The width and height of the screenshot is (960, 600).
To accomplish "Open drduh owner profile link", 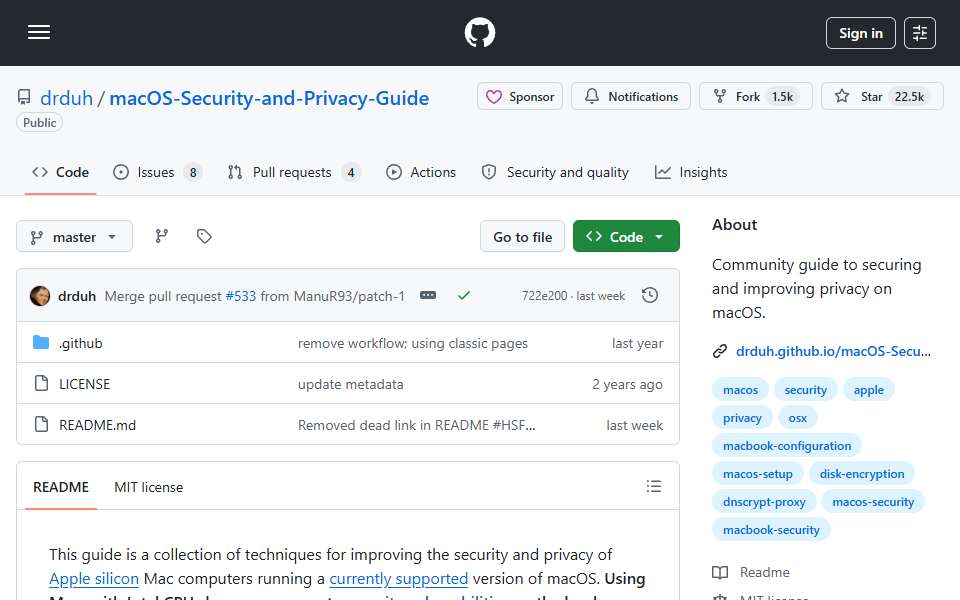I will point(66,98).
